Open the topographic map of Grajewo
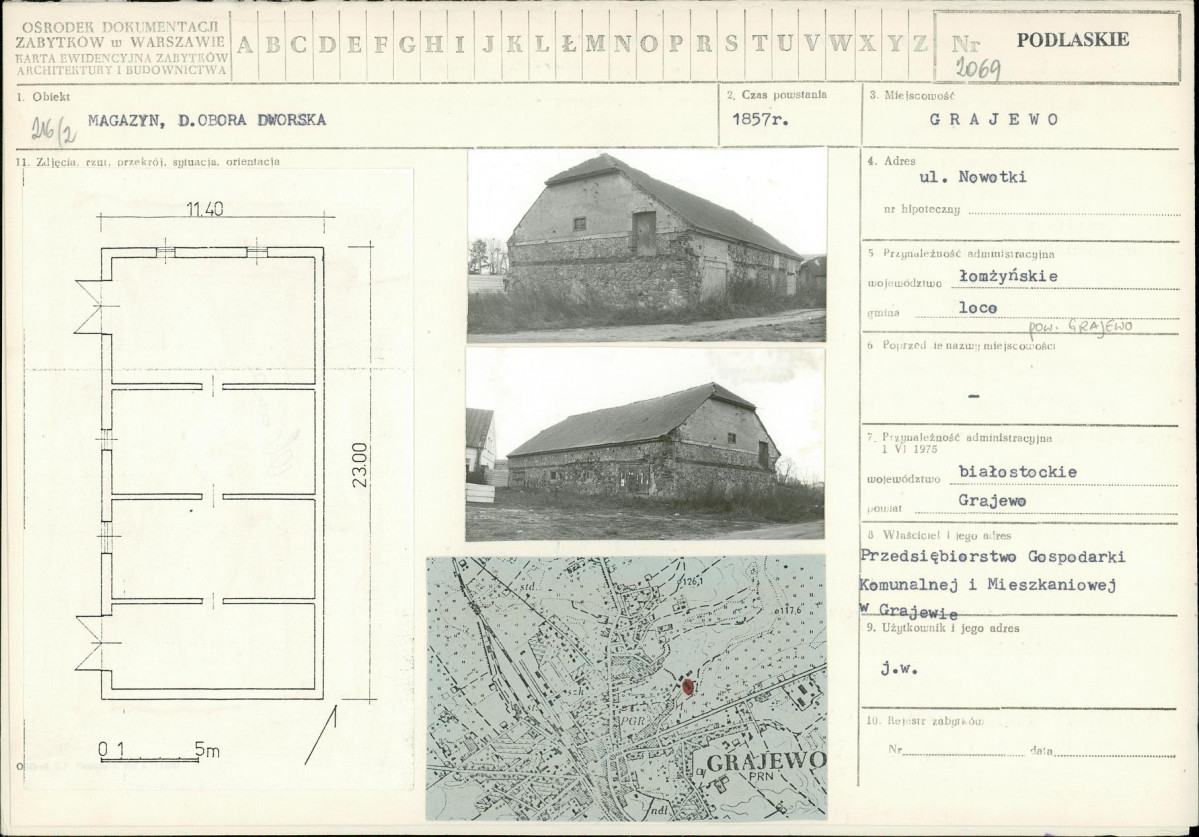The image size is (1199, 837). [626, 688]
